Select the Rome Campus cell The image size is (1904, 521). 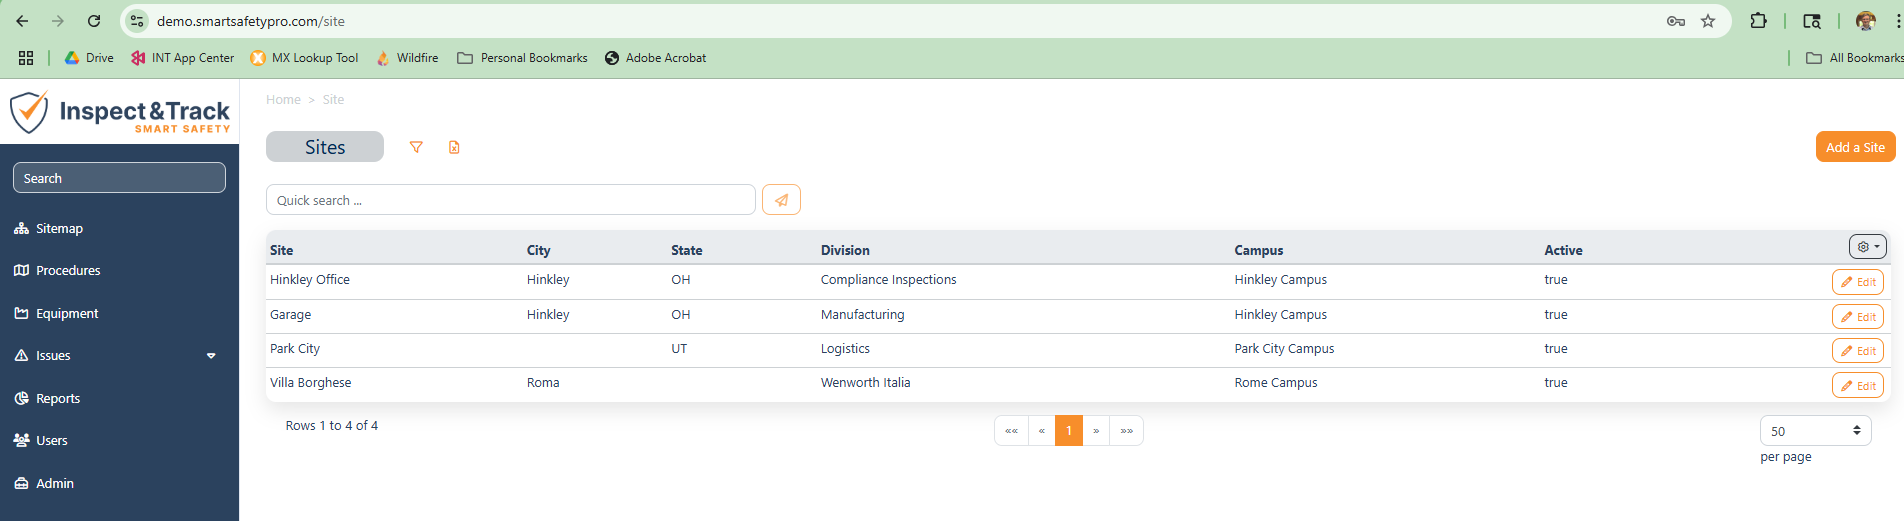[x=1276, y=383]
